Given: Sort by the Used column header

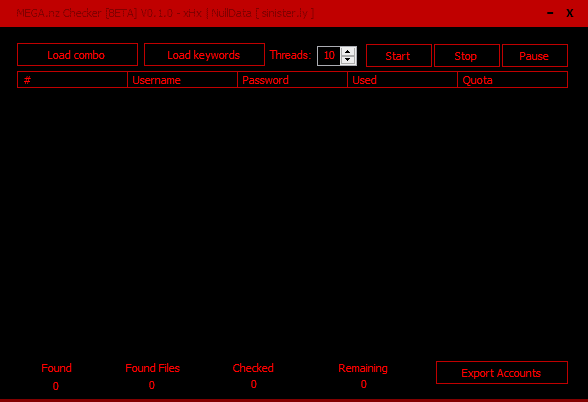Looking at the screenshot, I should (402, 80).
